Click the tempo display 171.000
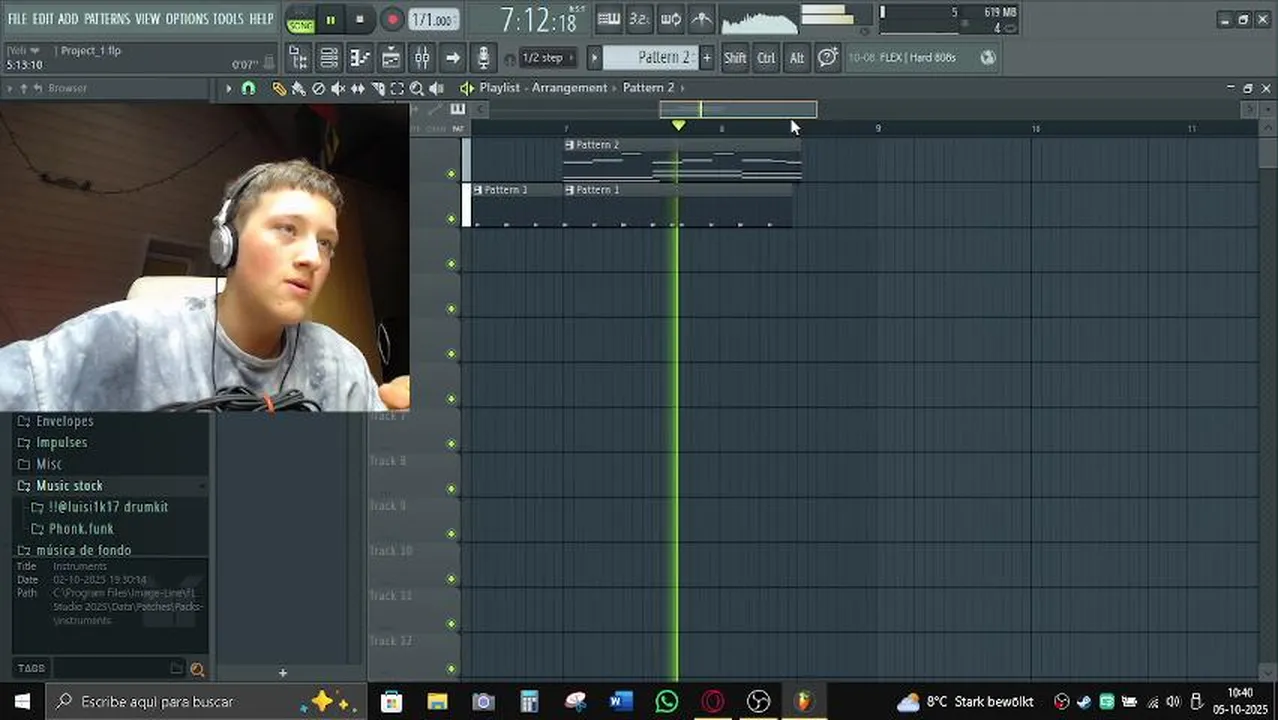 pyautogui.click(x=433, y=20)
